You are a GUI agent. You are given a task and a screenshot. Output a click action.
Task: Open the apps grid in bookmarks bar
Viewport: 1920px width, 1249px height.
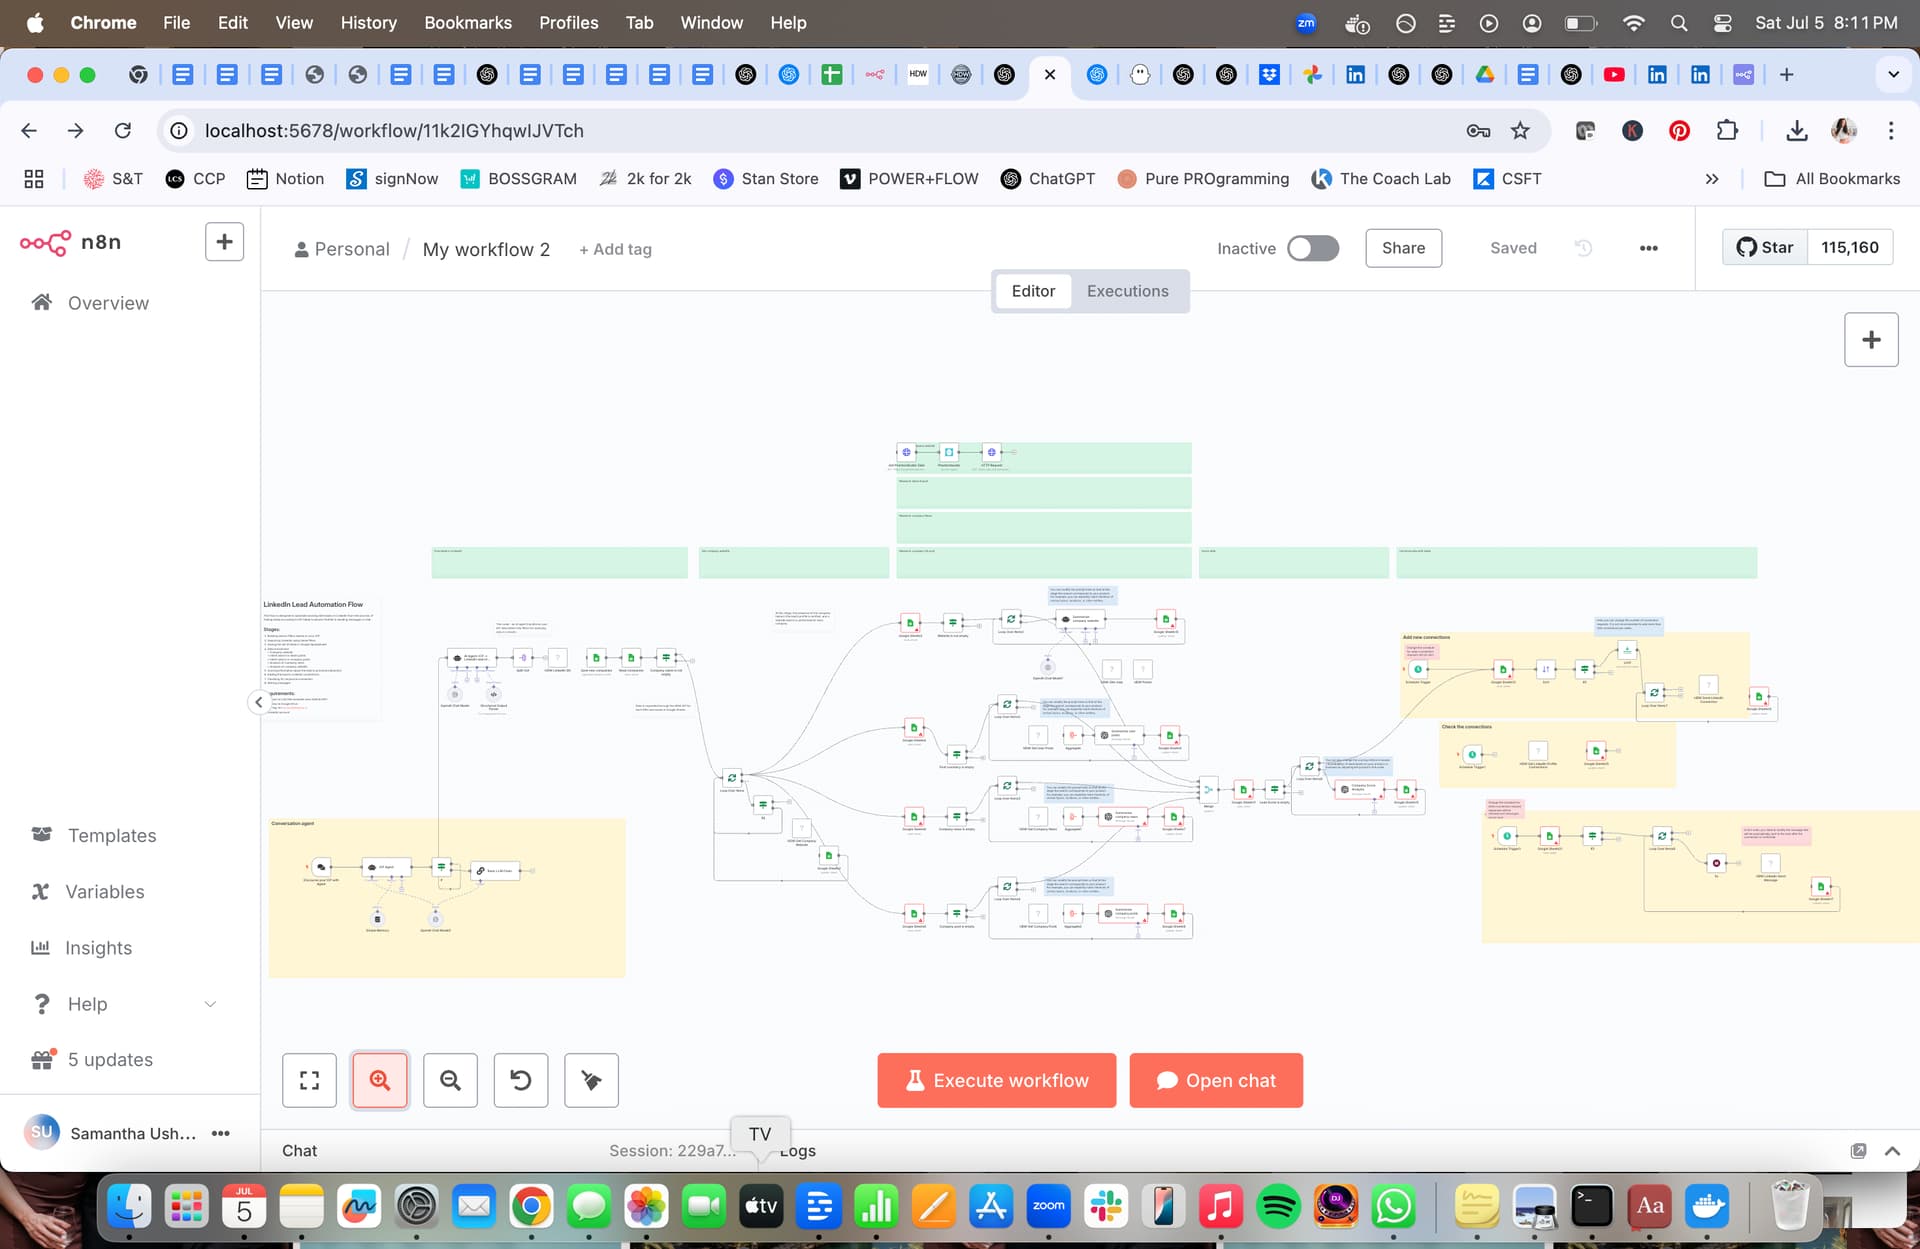(x=34, y=179)
